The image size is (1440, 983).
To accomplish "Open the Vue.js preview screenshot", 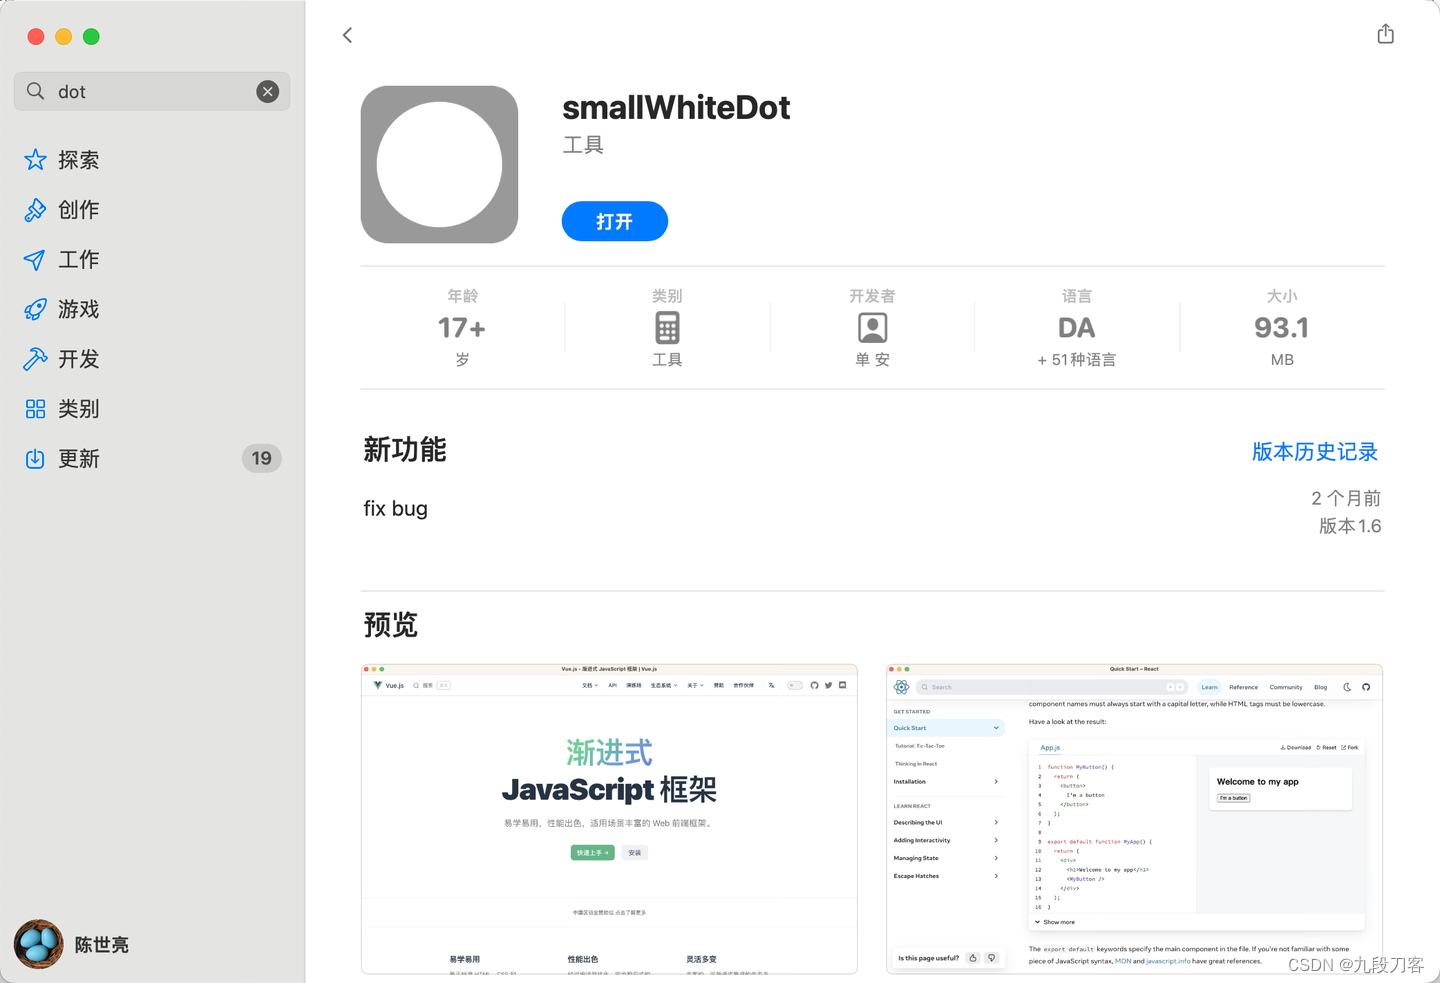I will point(609,818).
